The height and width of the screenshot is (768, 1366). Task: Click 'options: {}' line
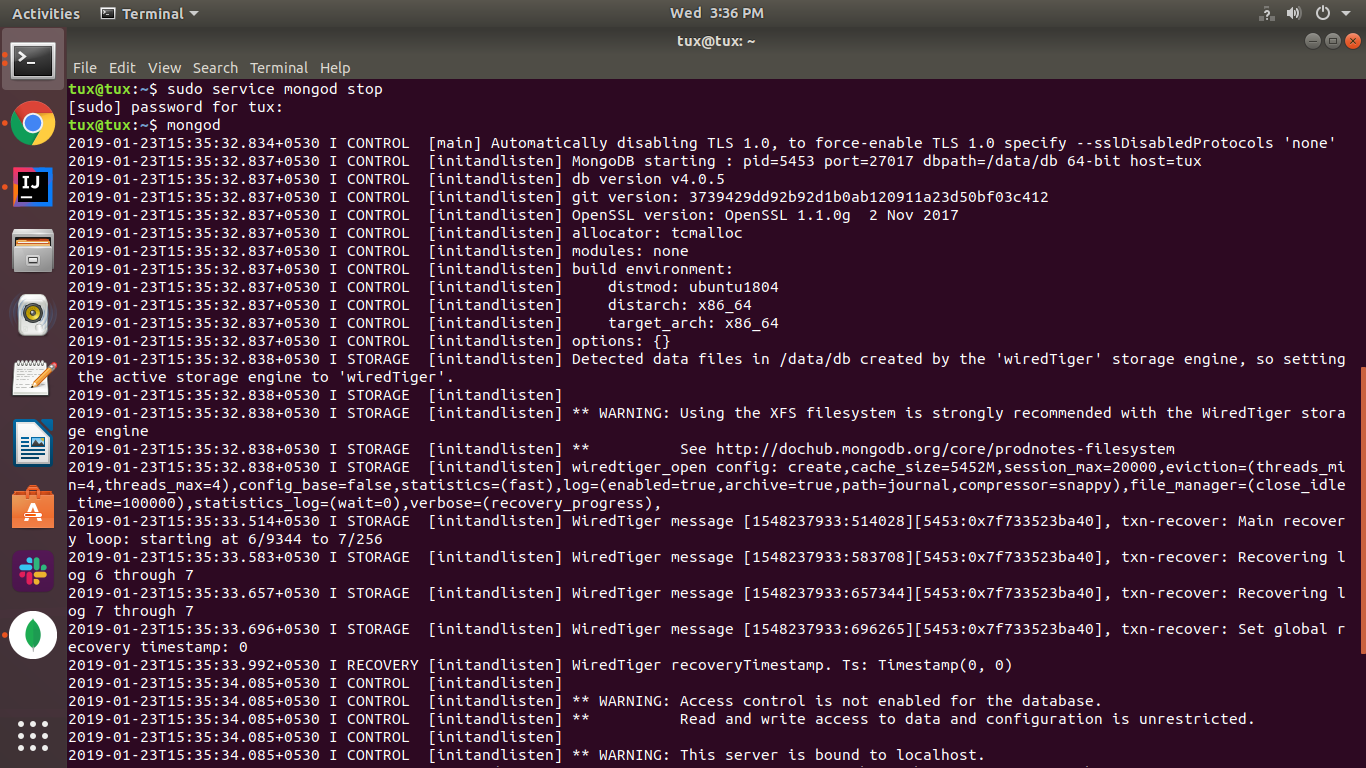[x=620, y=341]
